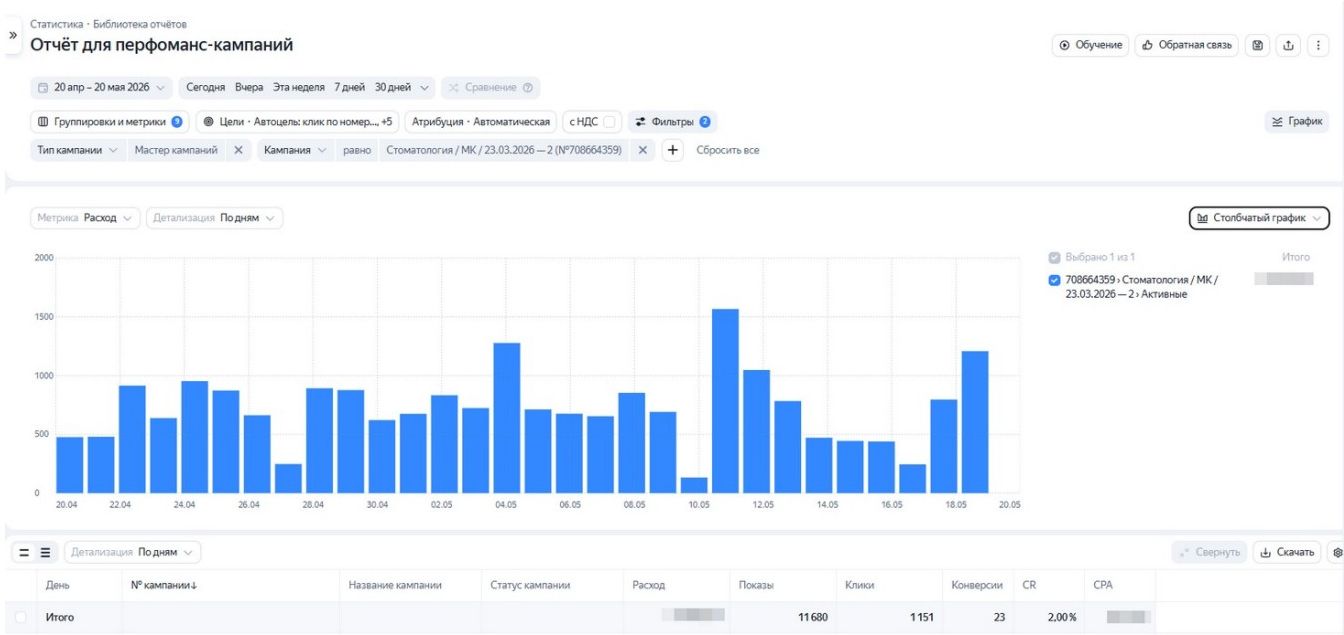Click the tallest chart bar at 11.05
This screenshot has width=1344, height=635.
725,401
